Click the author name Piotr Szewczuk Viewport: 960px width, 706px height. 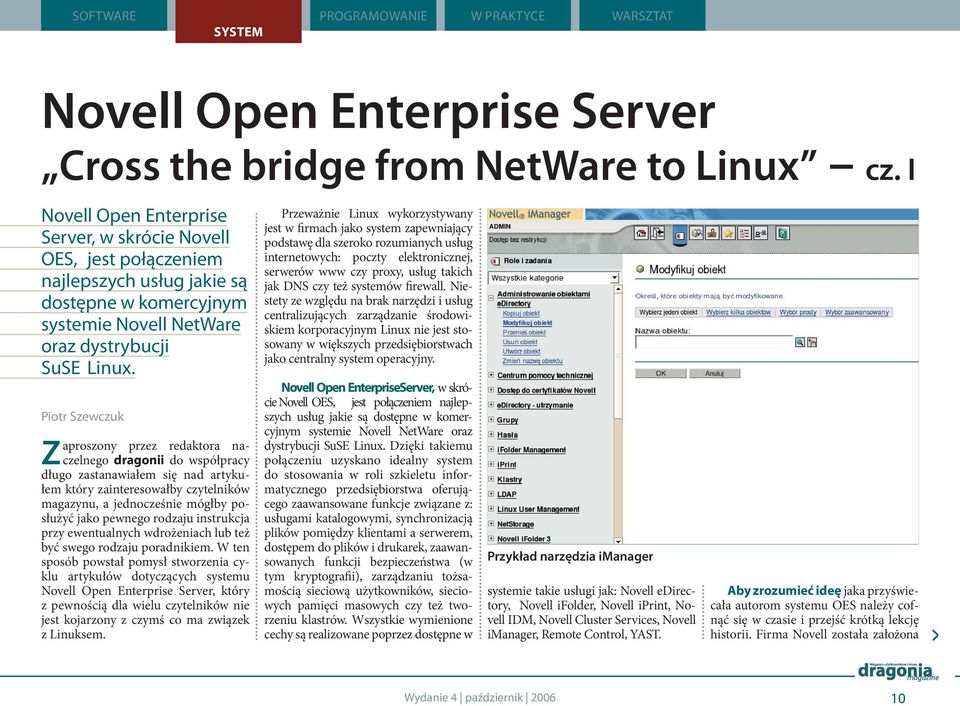coord(82,416)
